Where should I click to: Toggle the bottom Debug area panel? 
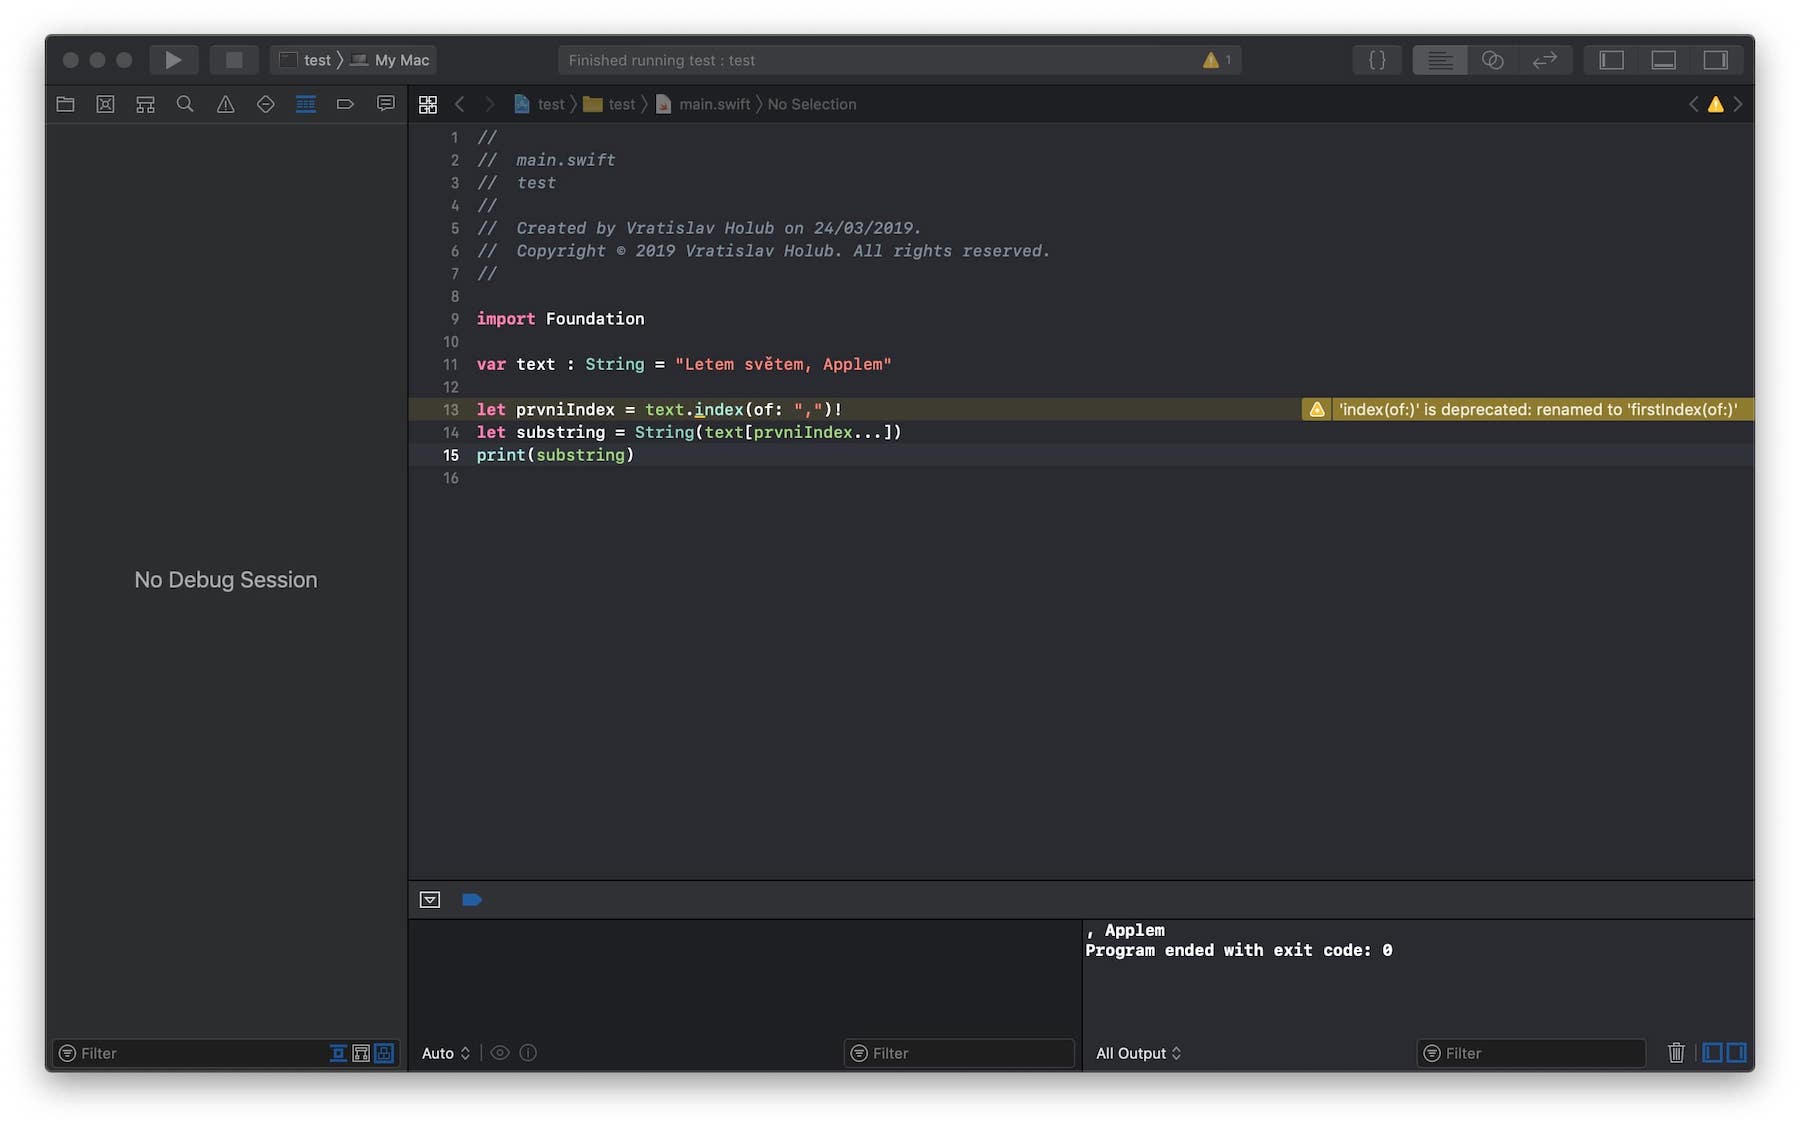pos(1664,60)
